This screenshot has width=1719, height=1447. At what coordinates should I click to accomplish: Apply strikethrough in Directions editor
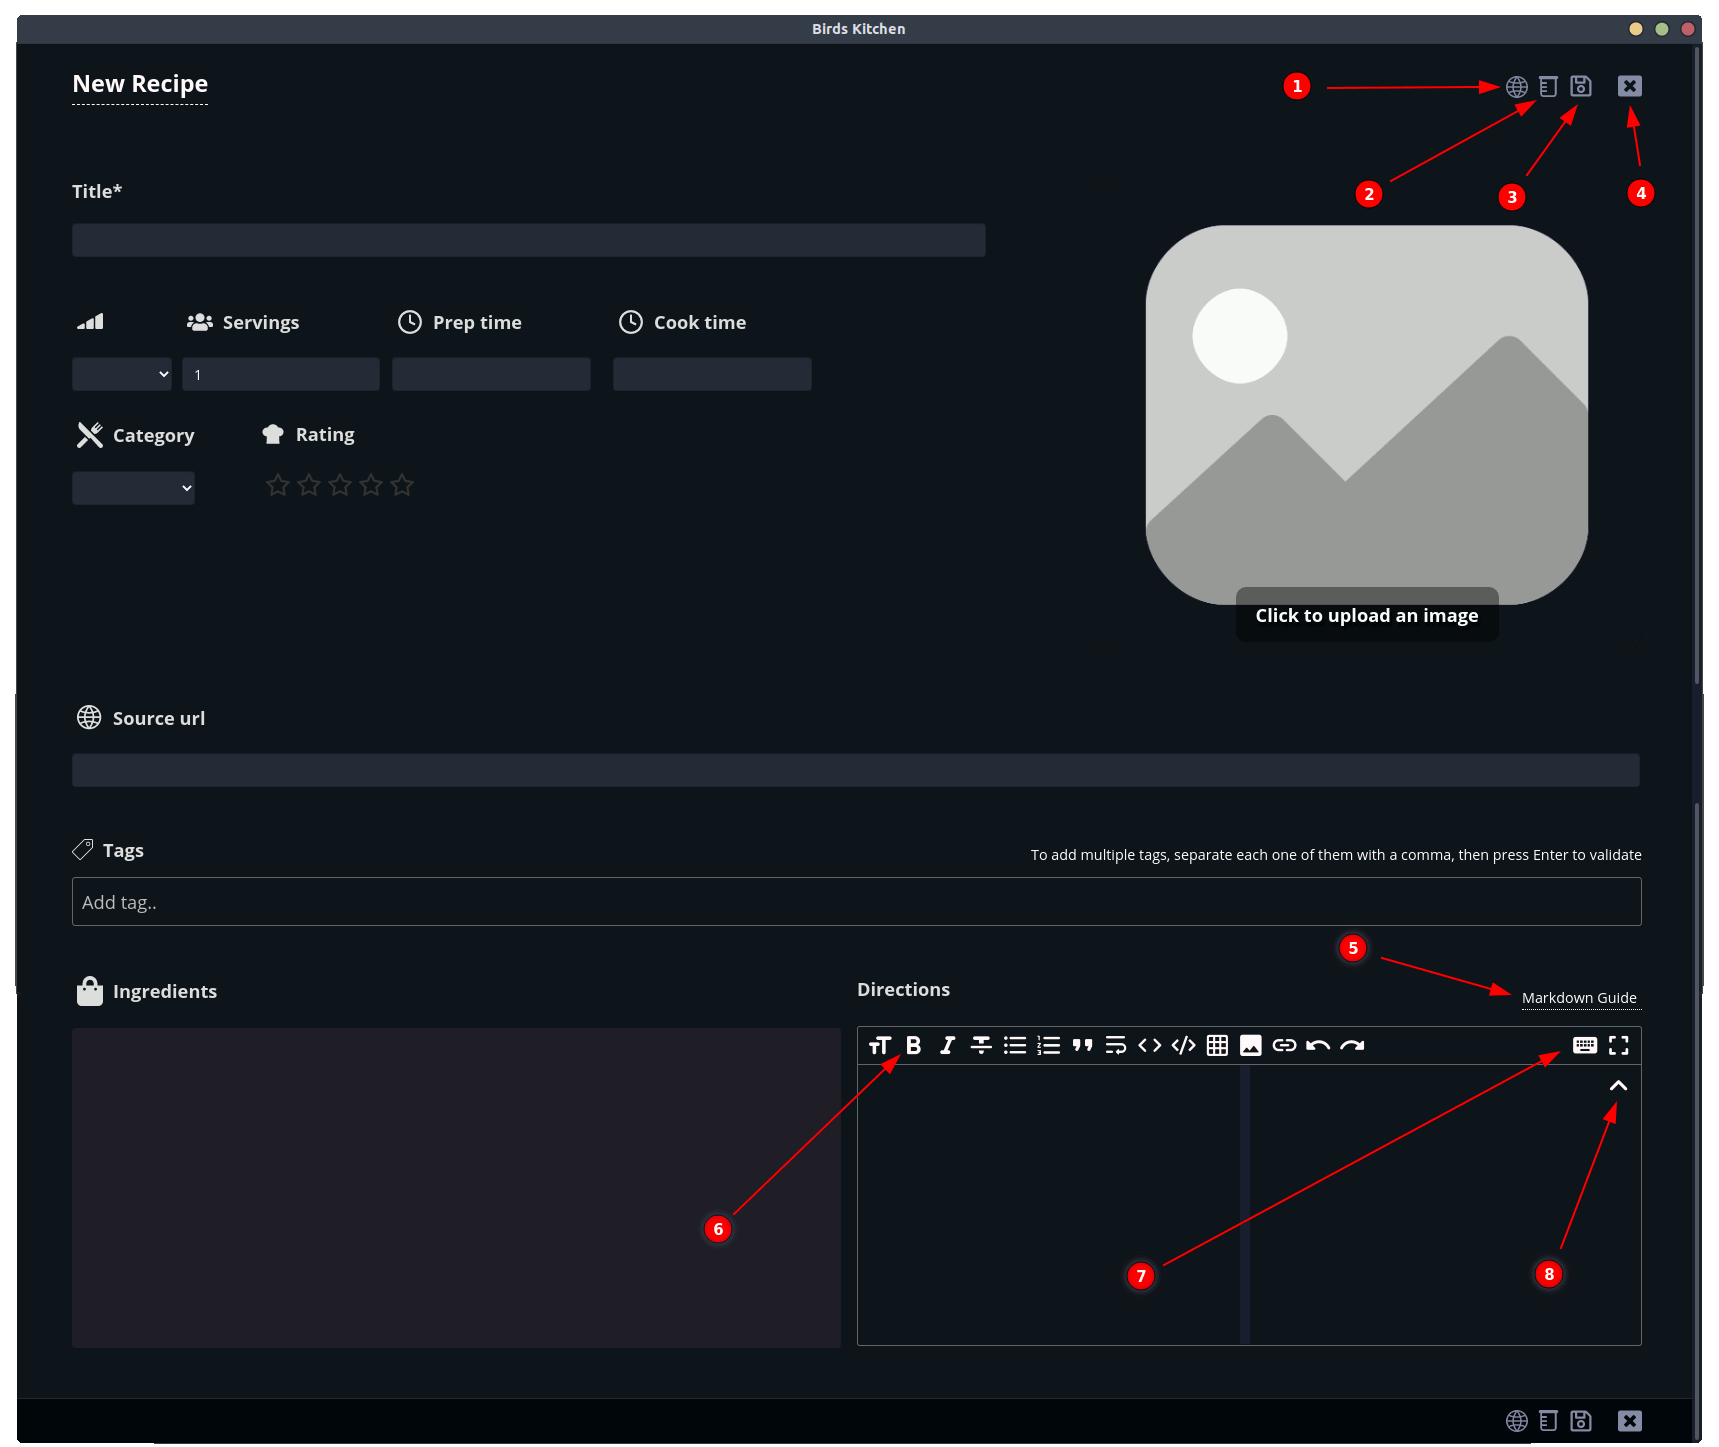(x=981, y=1046)
